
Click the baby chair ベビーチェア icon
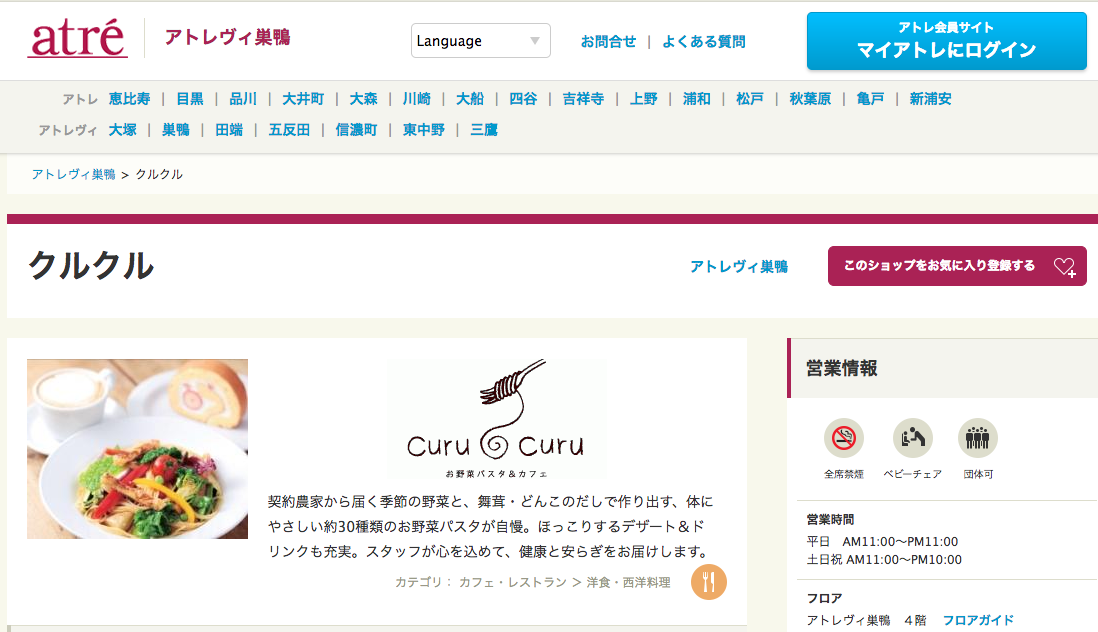click(912, 438)
